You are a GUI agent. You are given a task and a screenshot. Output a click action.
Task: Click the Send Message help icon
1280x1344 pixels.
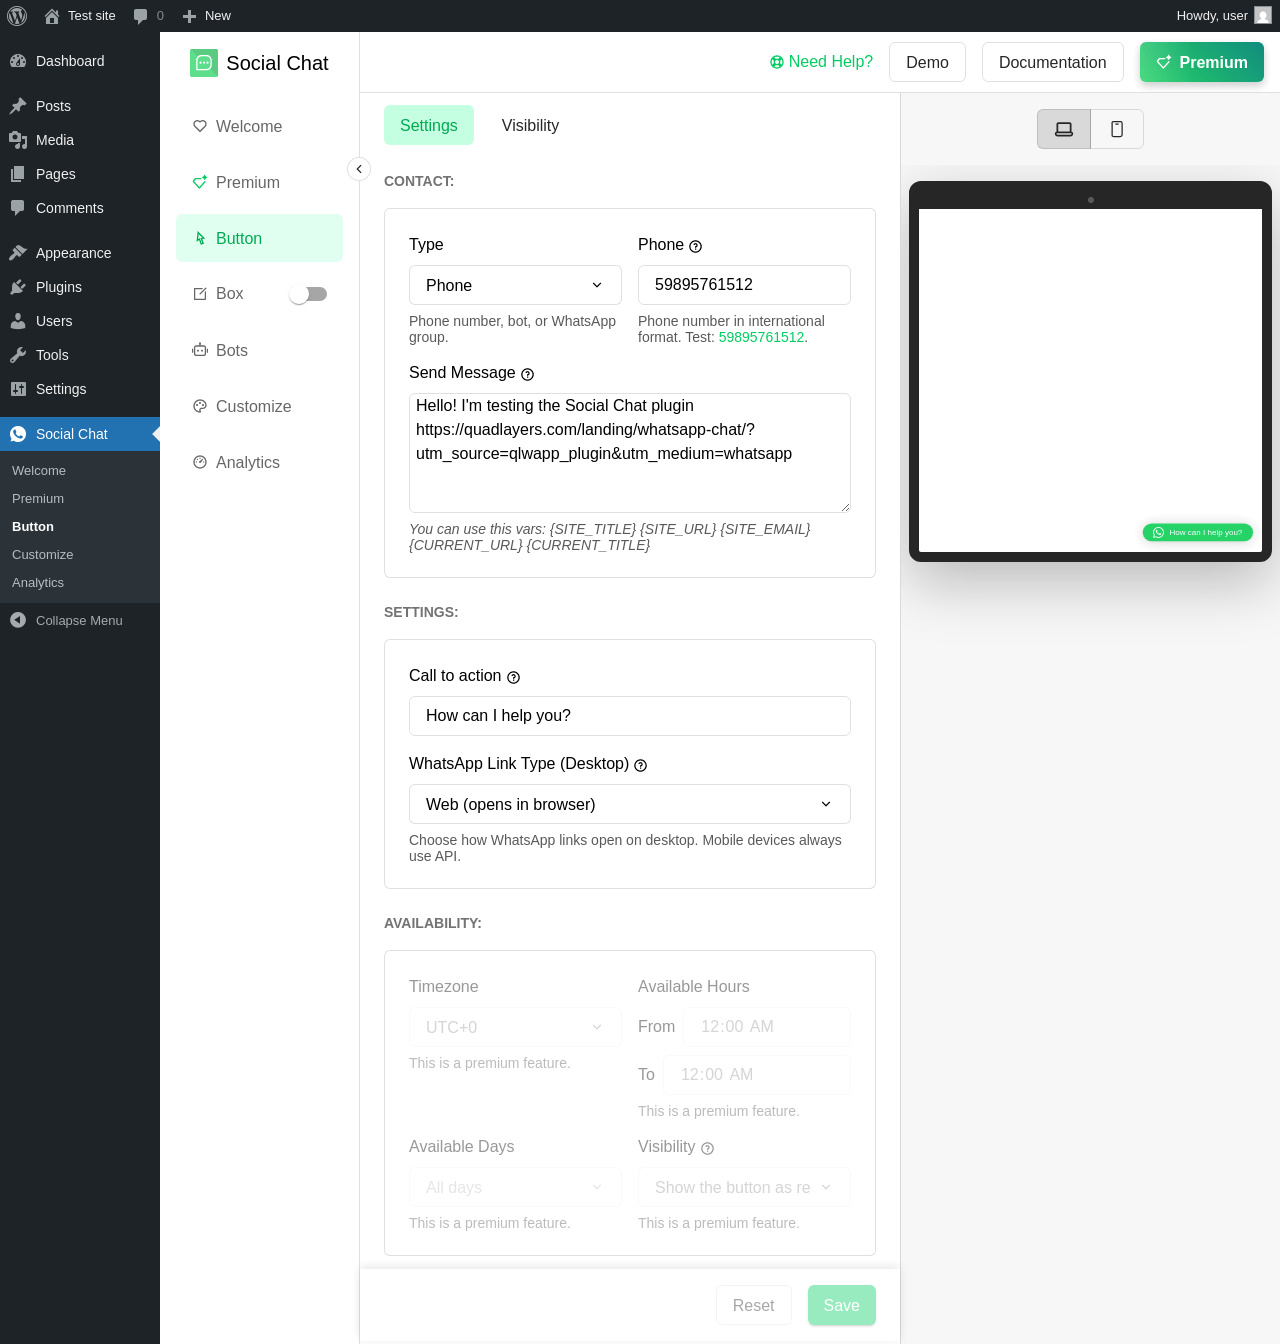528,374
